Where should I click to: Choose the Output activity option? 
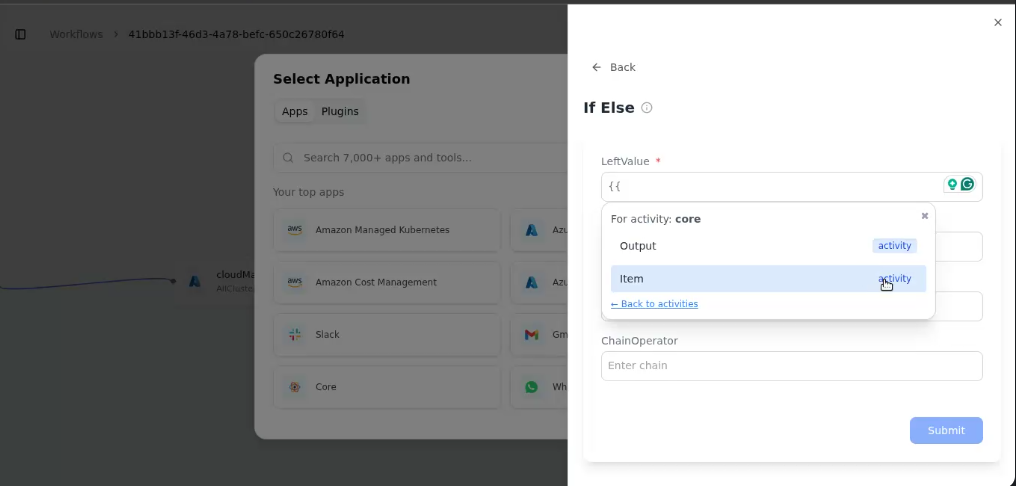[x=768, y=246]
